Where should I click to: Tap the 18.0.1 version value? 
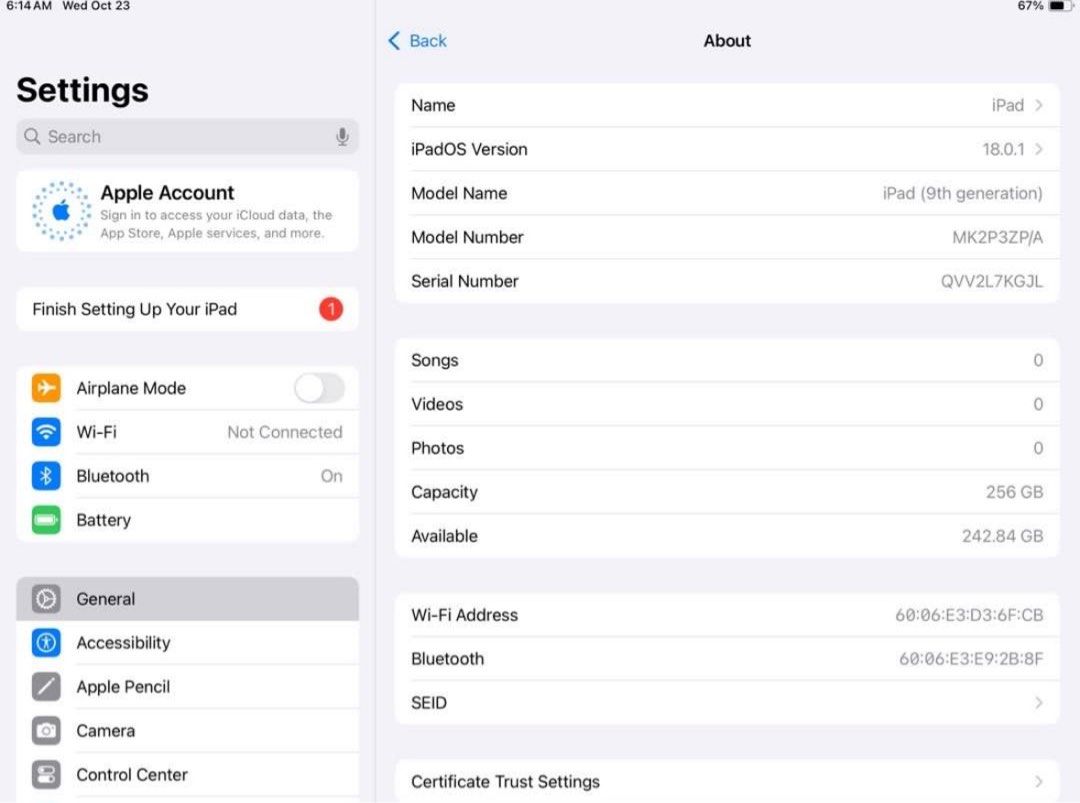pos(1004,149)
